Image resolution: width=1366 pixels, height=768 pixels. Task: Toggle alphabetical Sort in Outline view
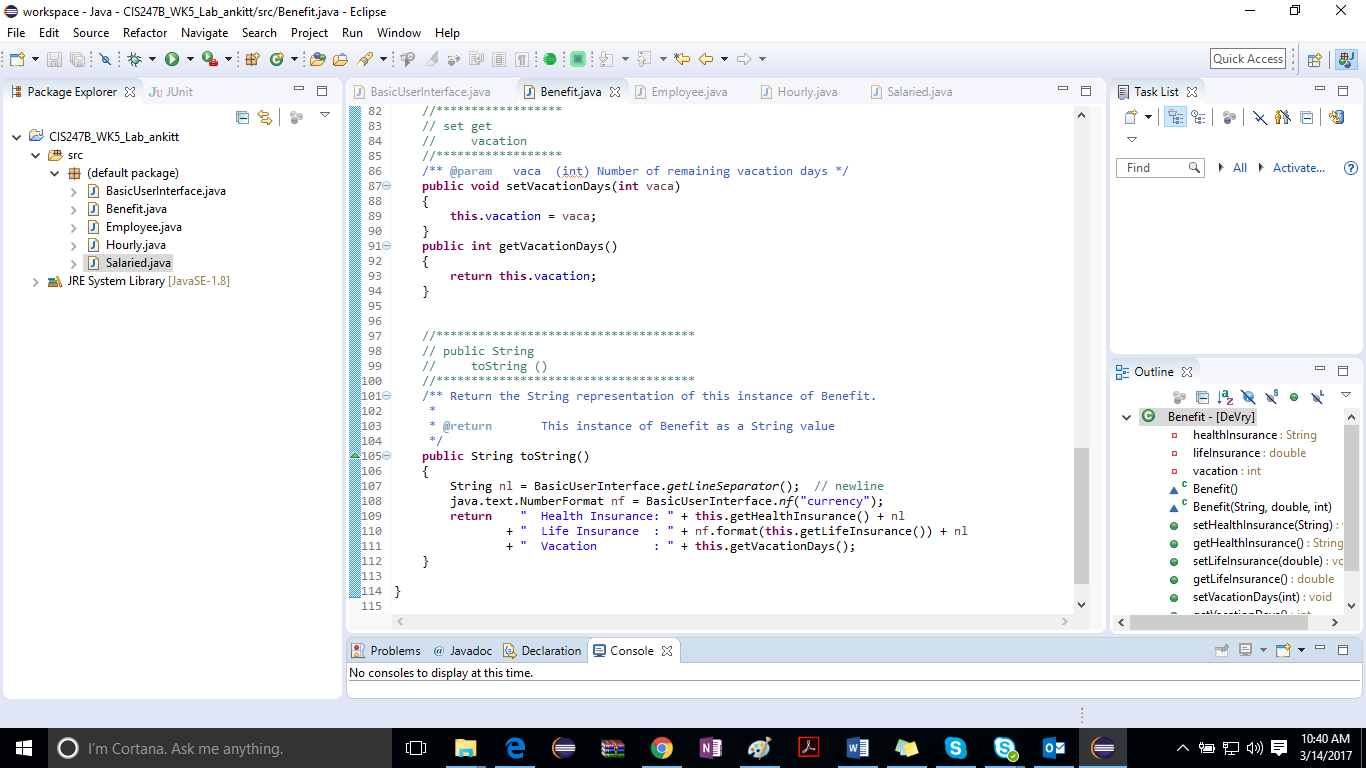coord(1225,397)
